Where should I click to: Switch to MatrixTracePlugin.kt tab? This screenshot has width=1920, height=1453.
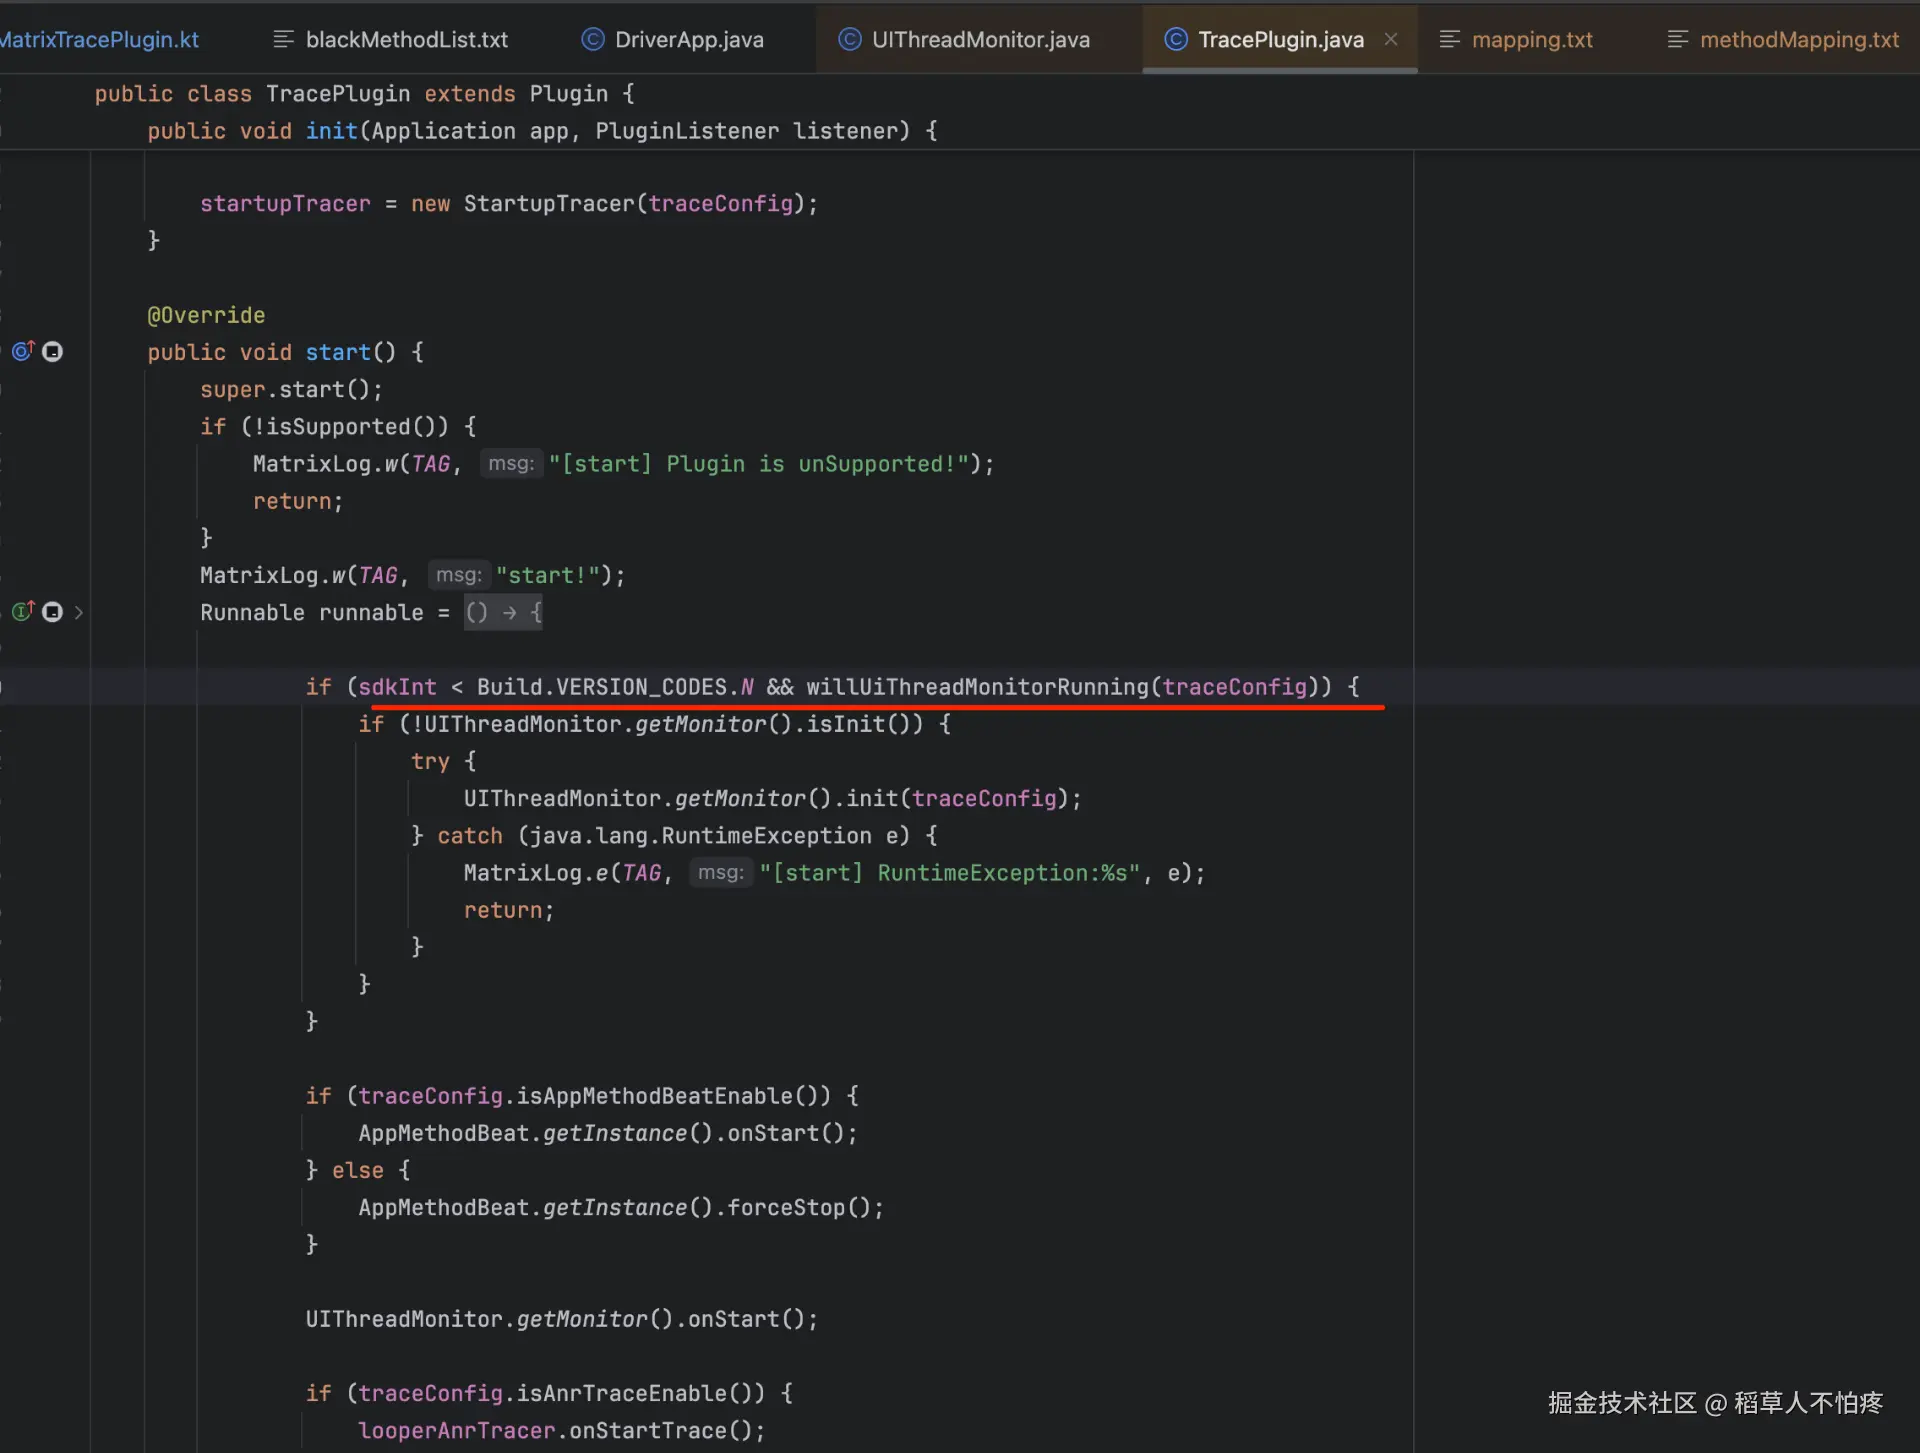[x=100, y=39]
